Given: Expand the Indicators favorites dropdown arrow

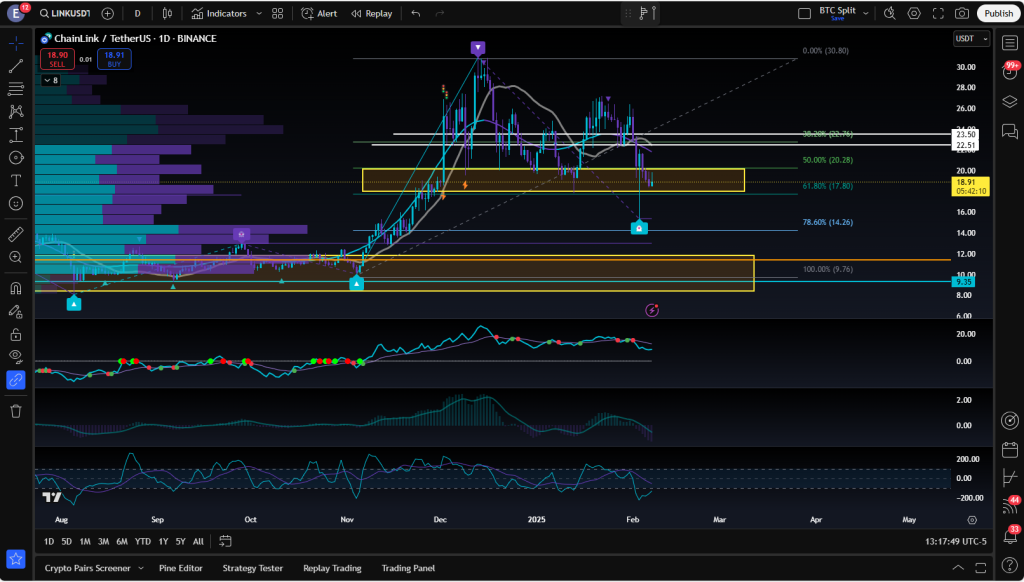Looking at the screenshot, I should pos(259,13).
